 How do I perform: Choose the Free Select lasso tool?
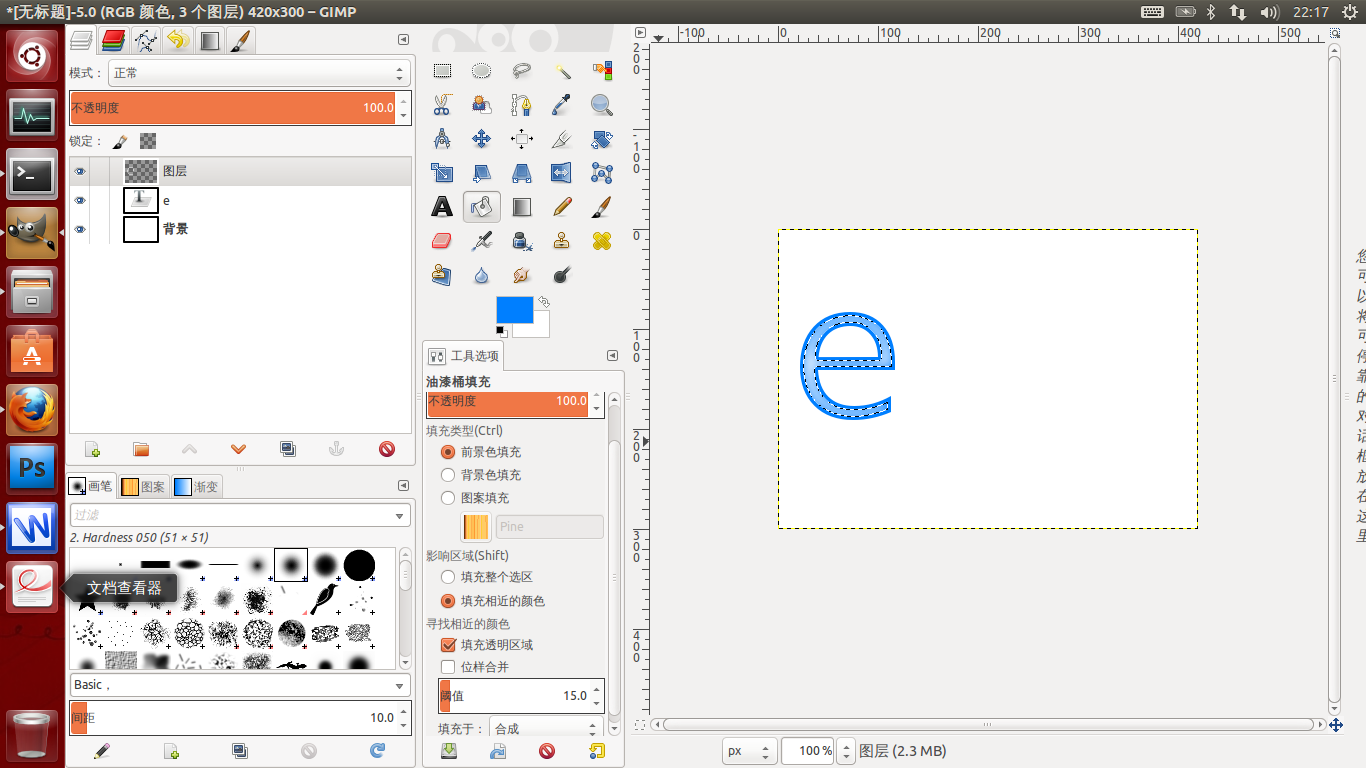(522, 71)
